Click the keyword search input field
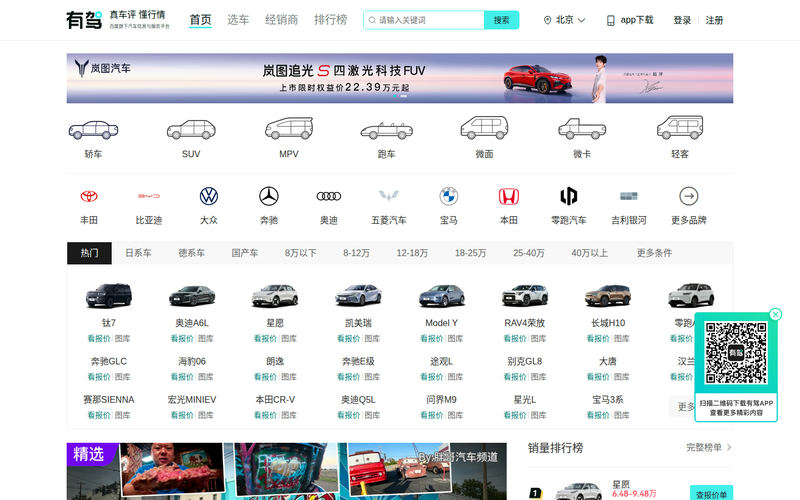 coord(424,20)
